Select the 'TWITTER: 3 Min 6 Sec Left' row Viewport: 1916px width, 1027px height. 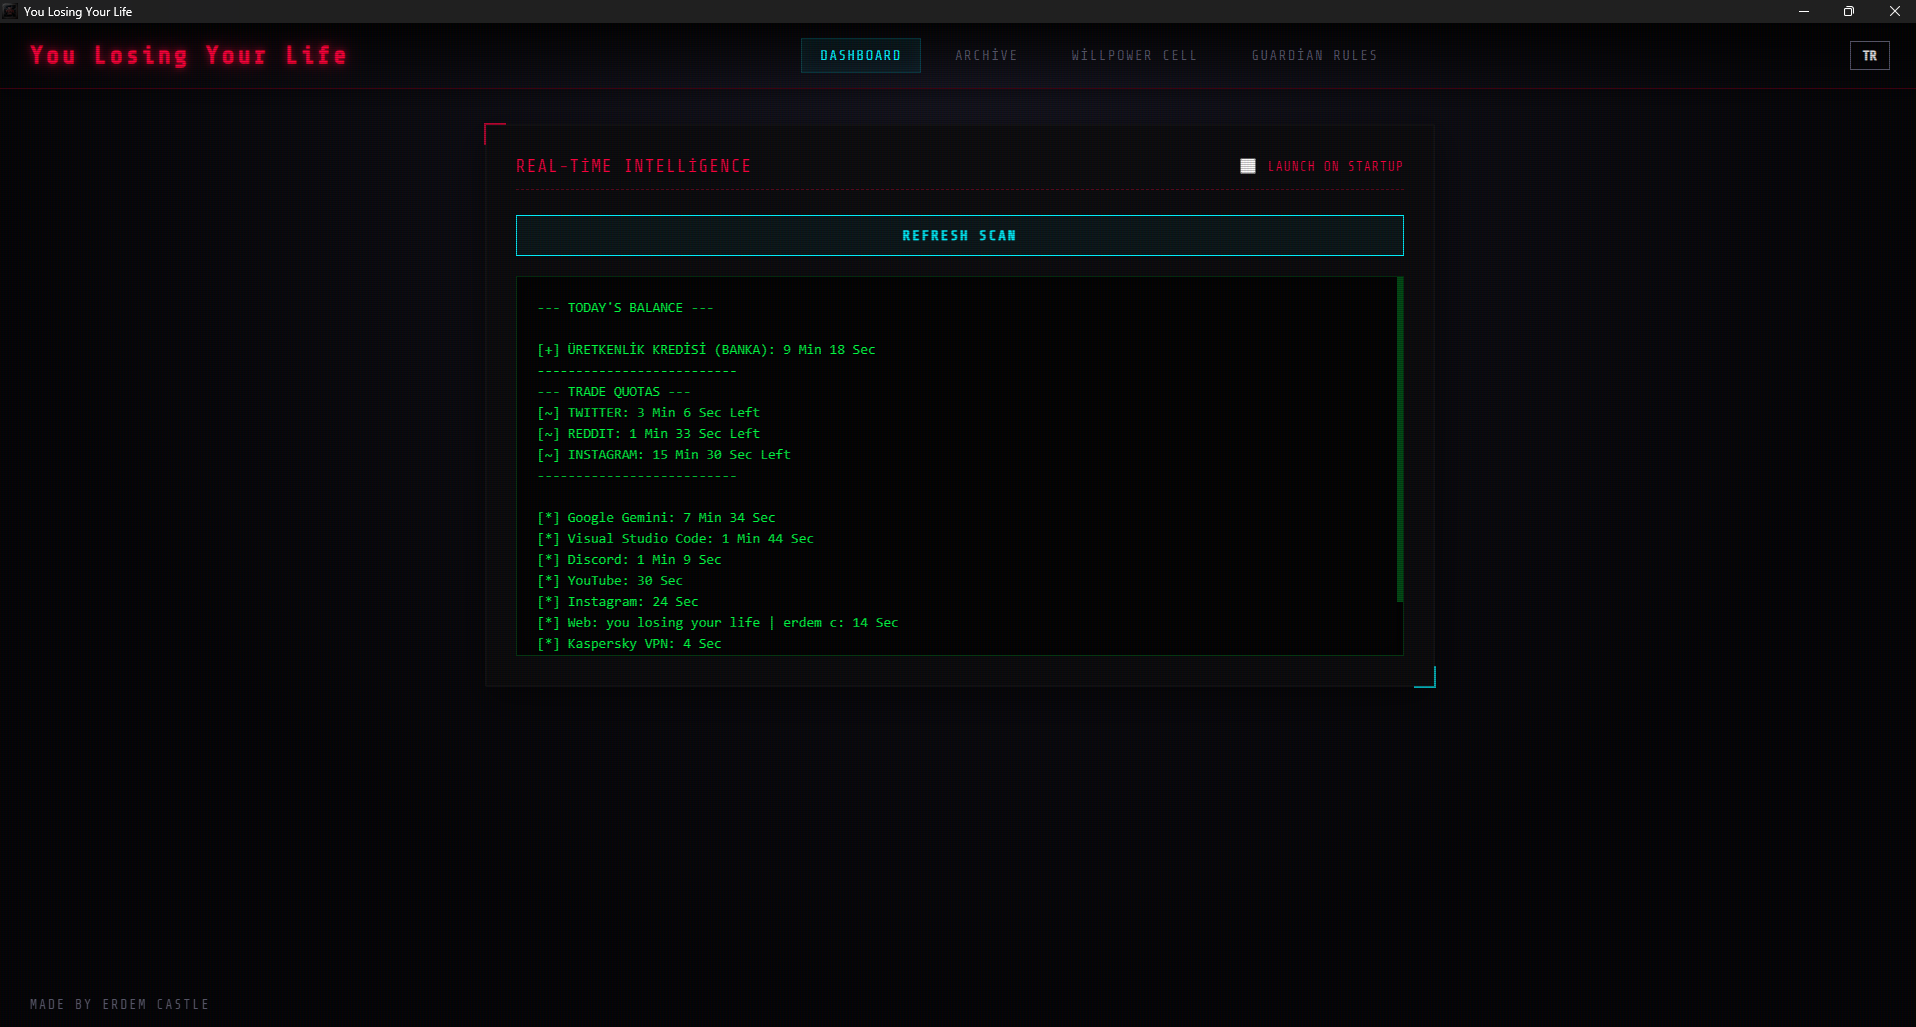click(x=648, y=412)
